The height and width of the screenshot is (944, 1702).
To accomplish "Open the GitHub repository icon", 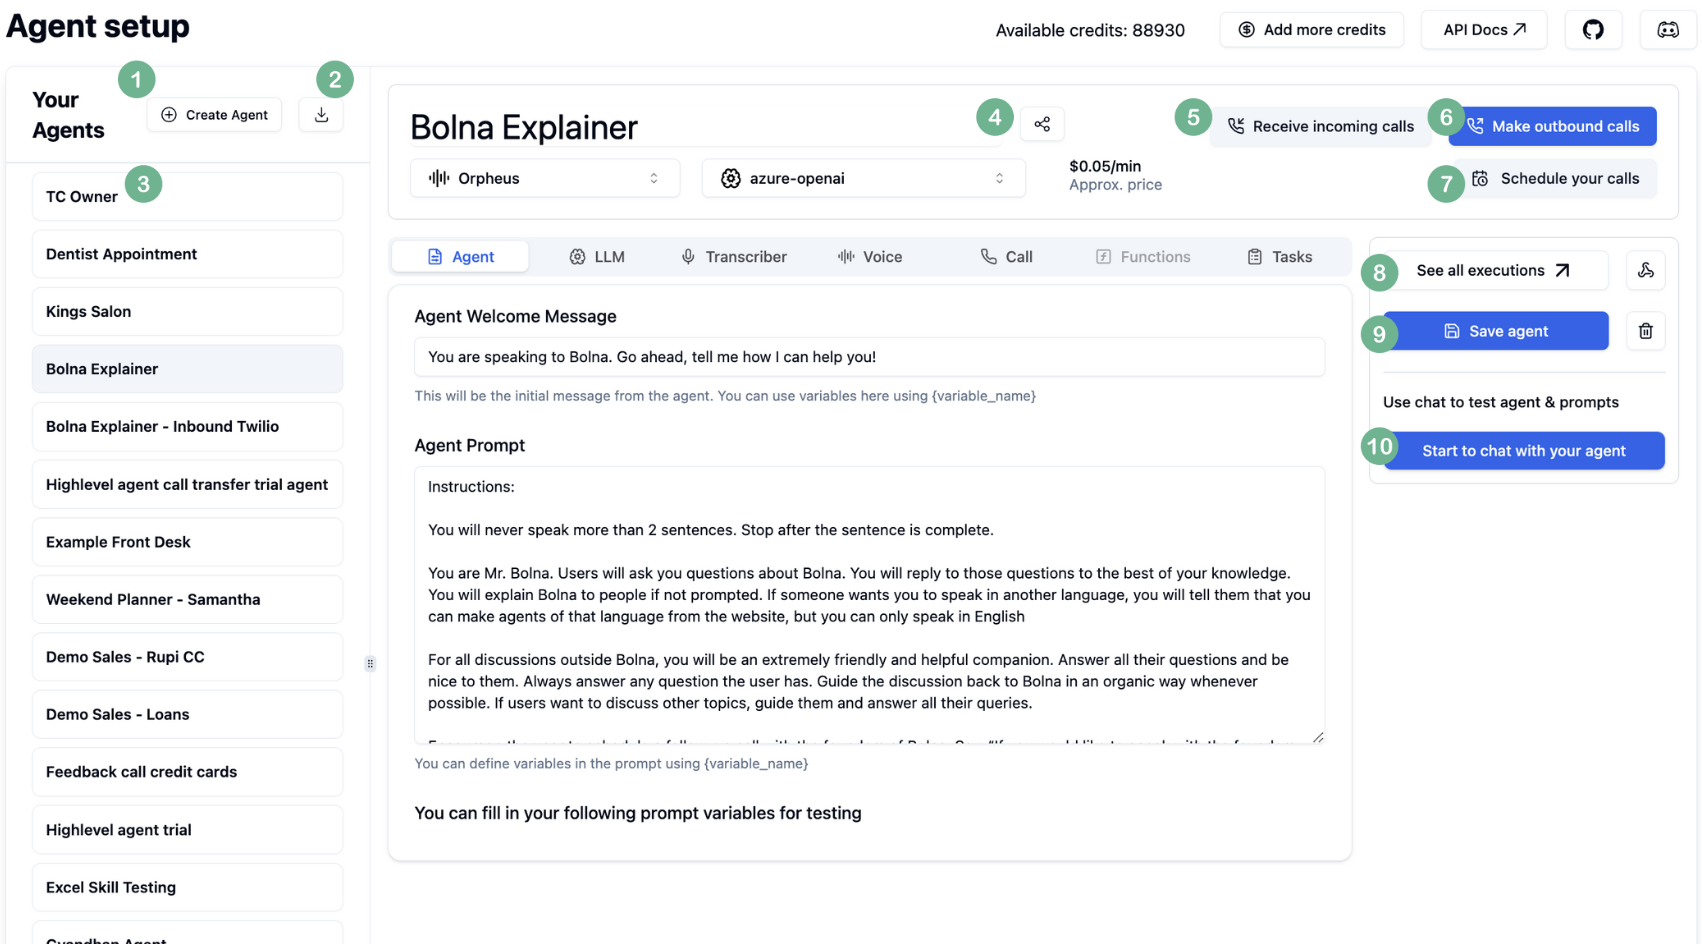I will [1593, 29].
